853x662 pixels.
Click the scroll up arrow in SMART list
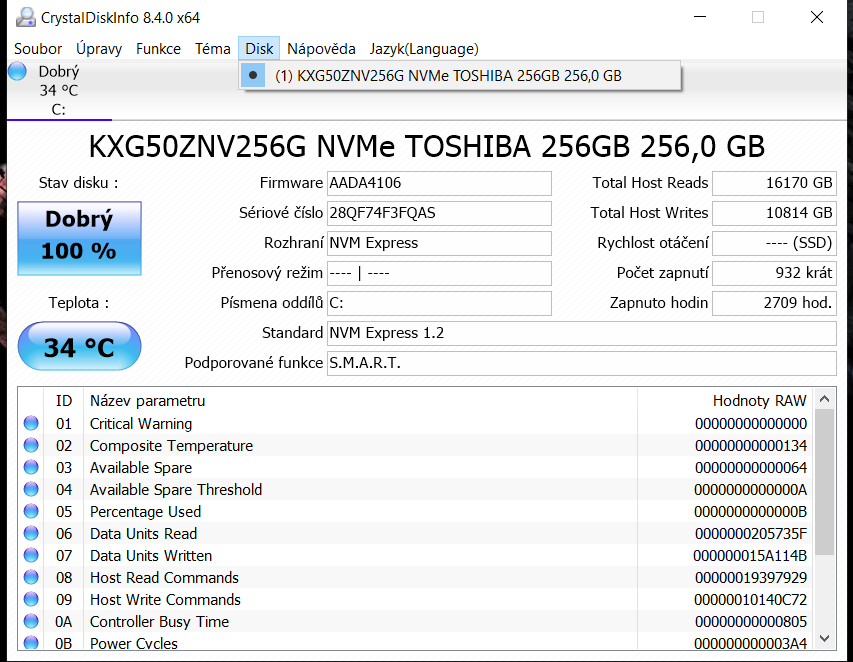[x=824, y=399]
